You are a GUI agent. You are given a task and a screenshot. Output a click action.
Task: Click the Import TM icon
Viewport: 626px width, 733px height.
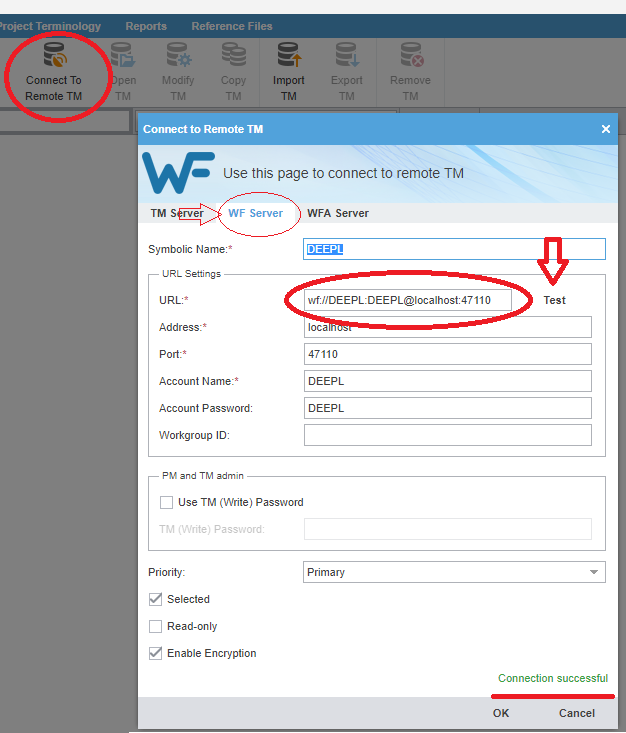coord(289,56)
